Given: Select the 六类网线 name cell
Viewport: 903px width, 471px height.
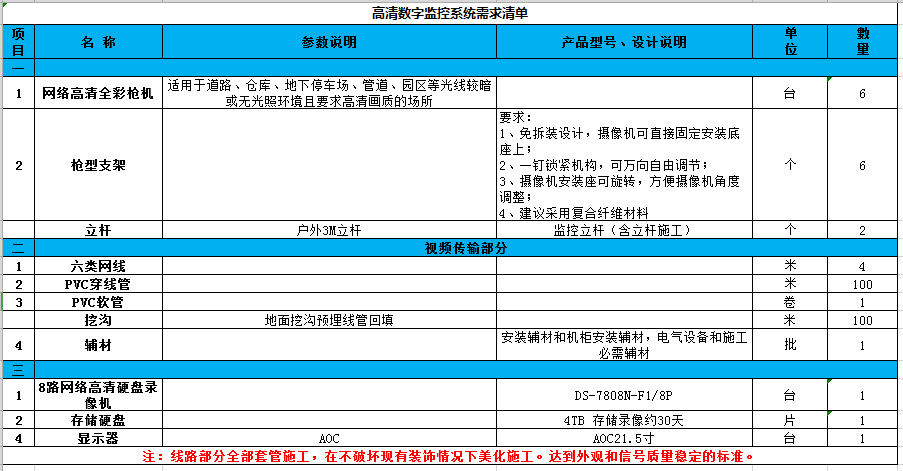Looking at the screenshot, I should tap(97, 266).
